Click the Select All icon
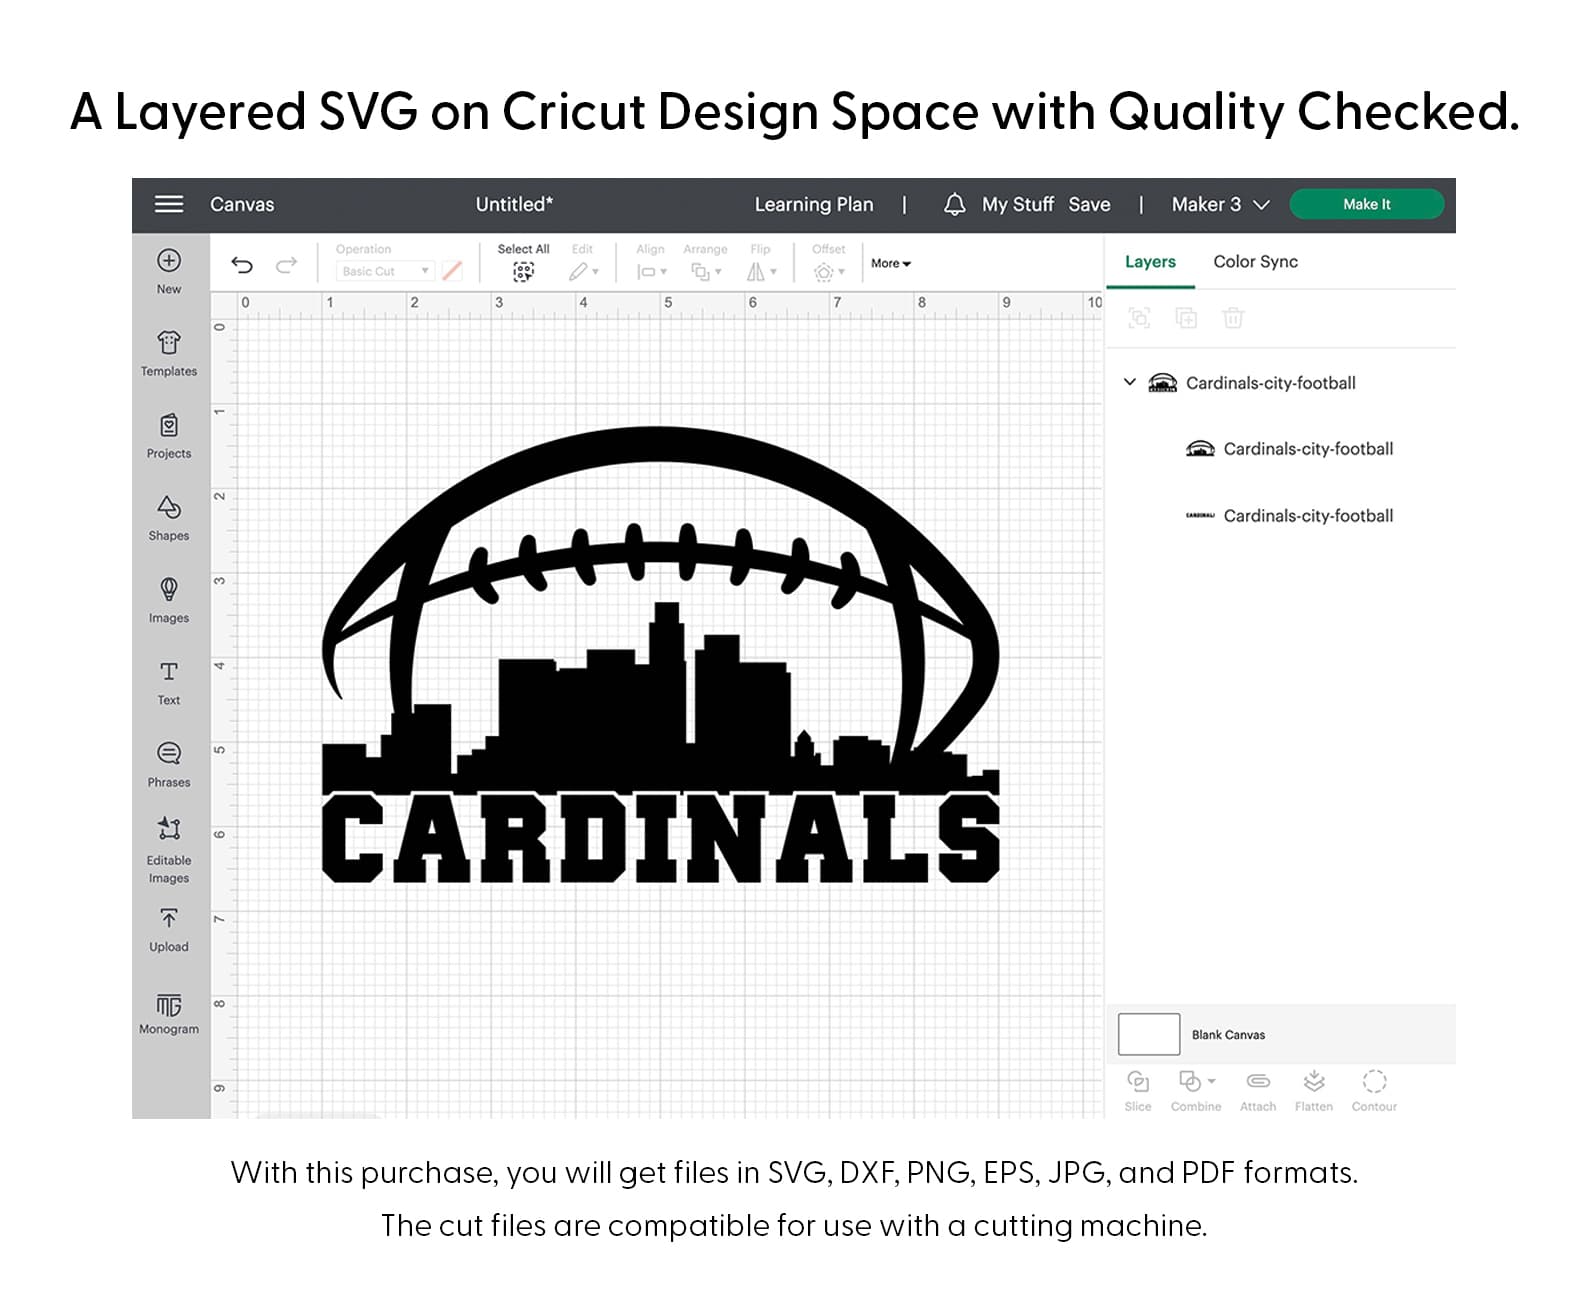 523,271
